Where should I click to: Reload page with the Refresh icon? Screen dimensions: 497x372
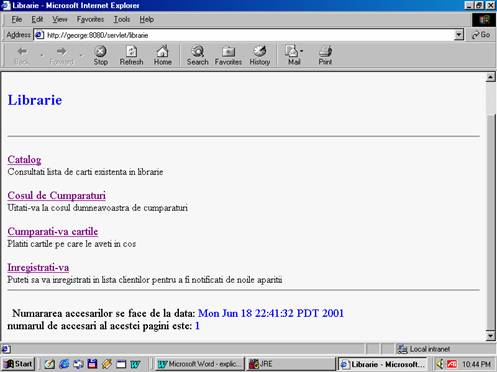131,52
